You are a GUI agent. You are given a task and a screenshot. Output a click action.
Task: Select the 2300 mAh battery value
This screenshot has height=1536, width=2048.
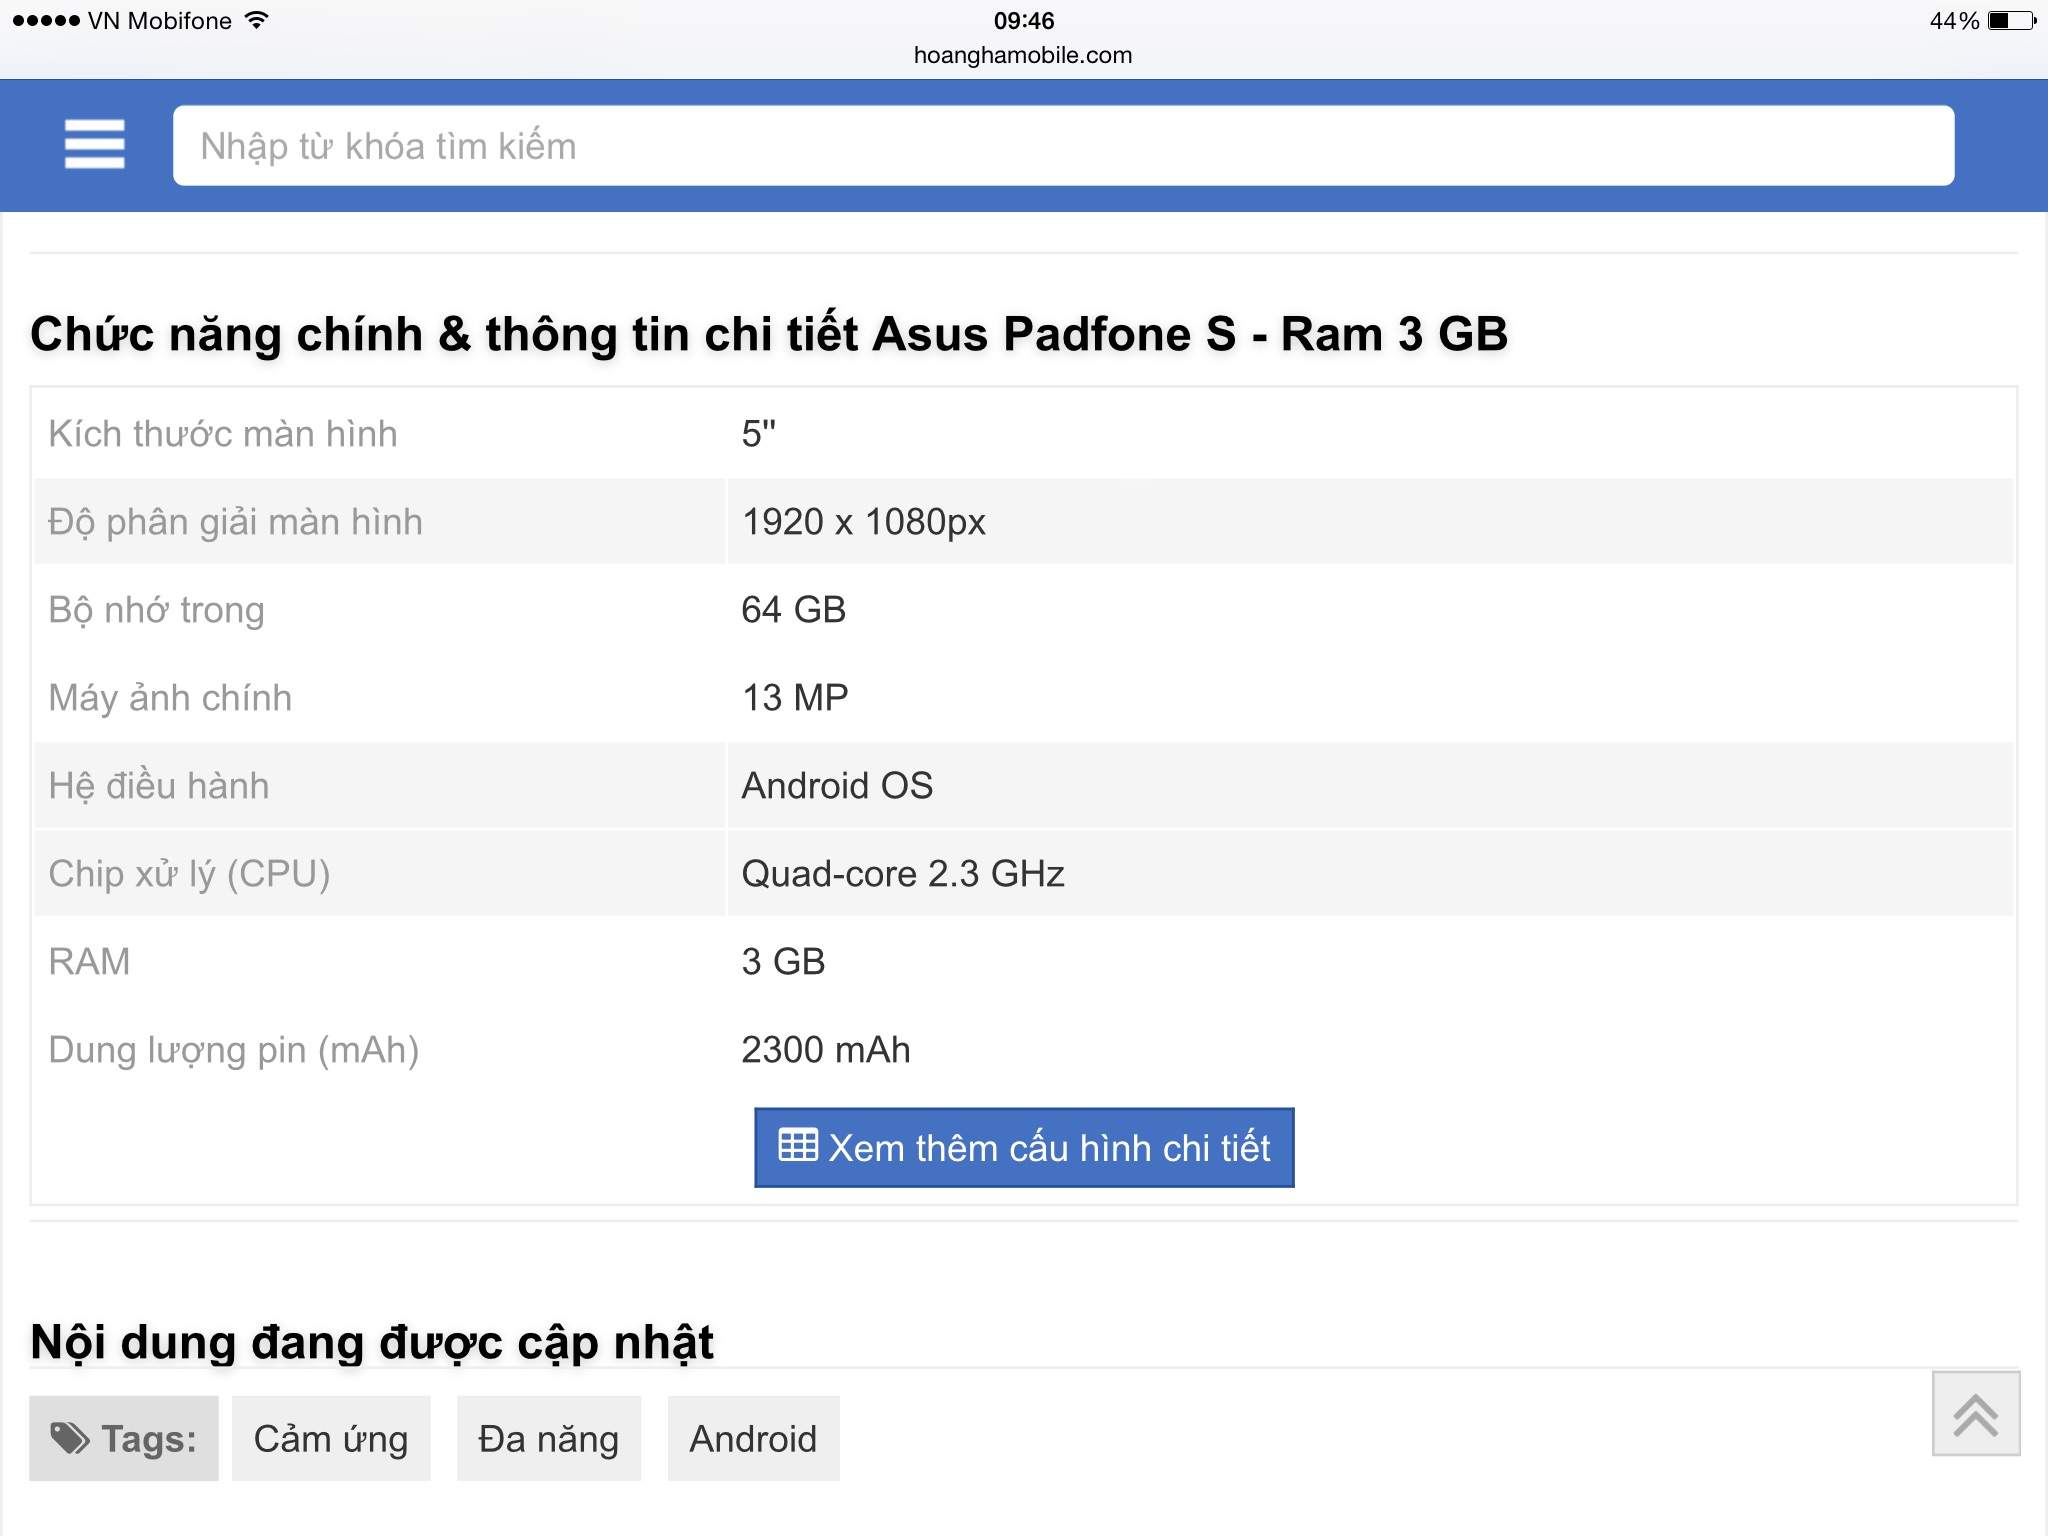click(x=826, y=1050)
